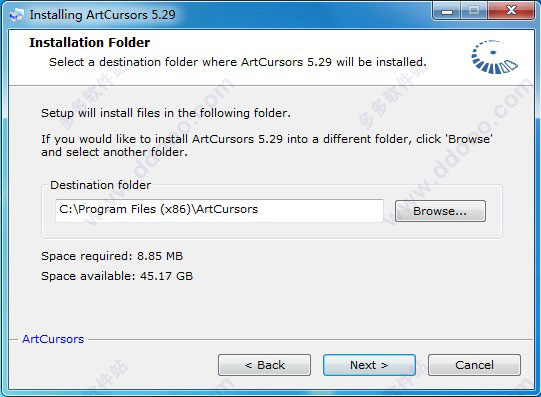Minimize the installer window
The width and height of the screenshot is (541, 397).
[447, 11]
